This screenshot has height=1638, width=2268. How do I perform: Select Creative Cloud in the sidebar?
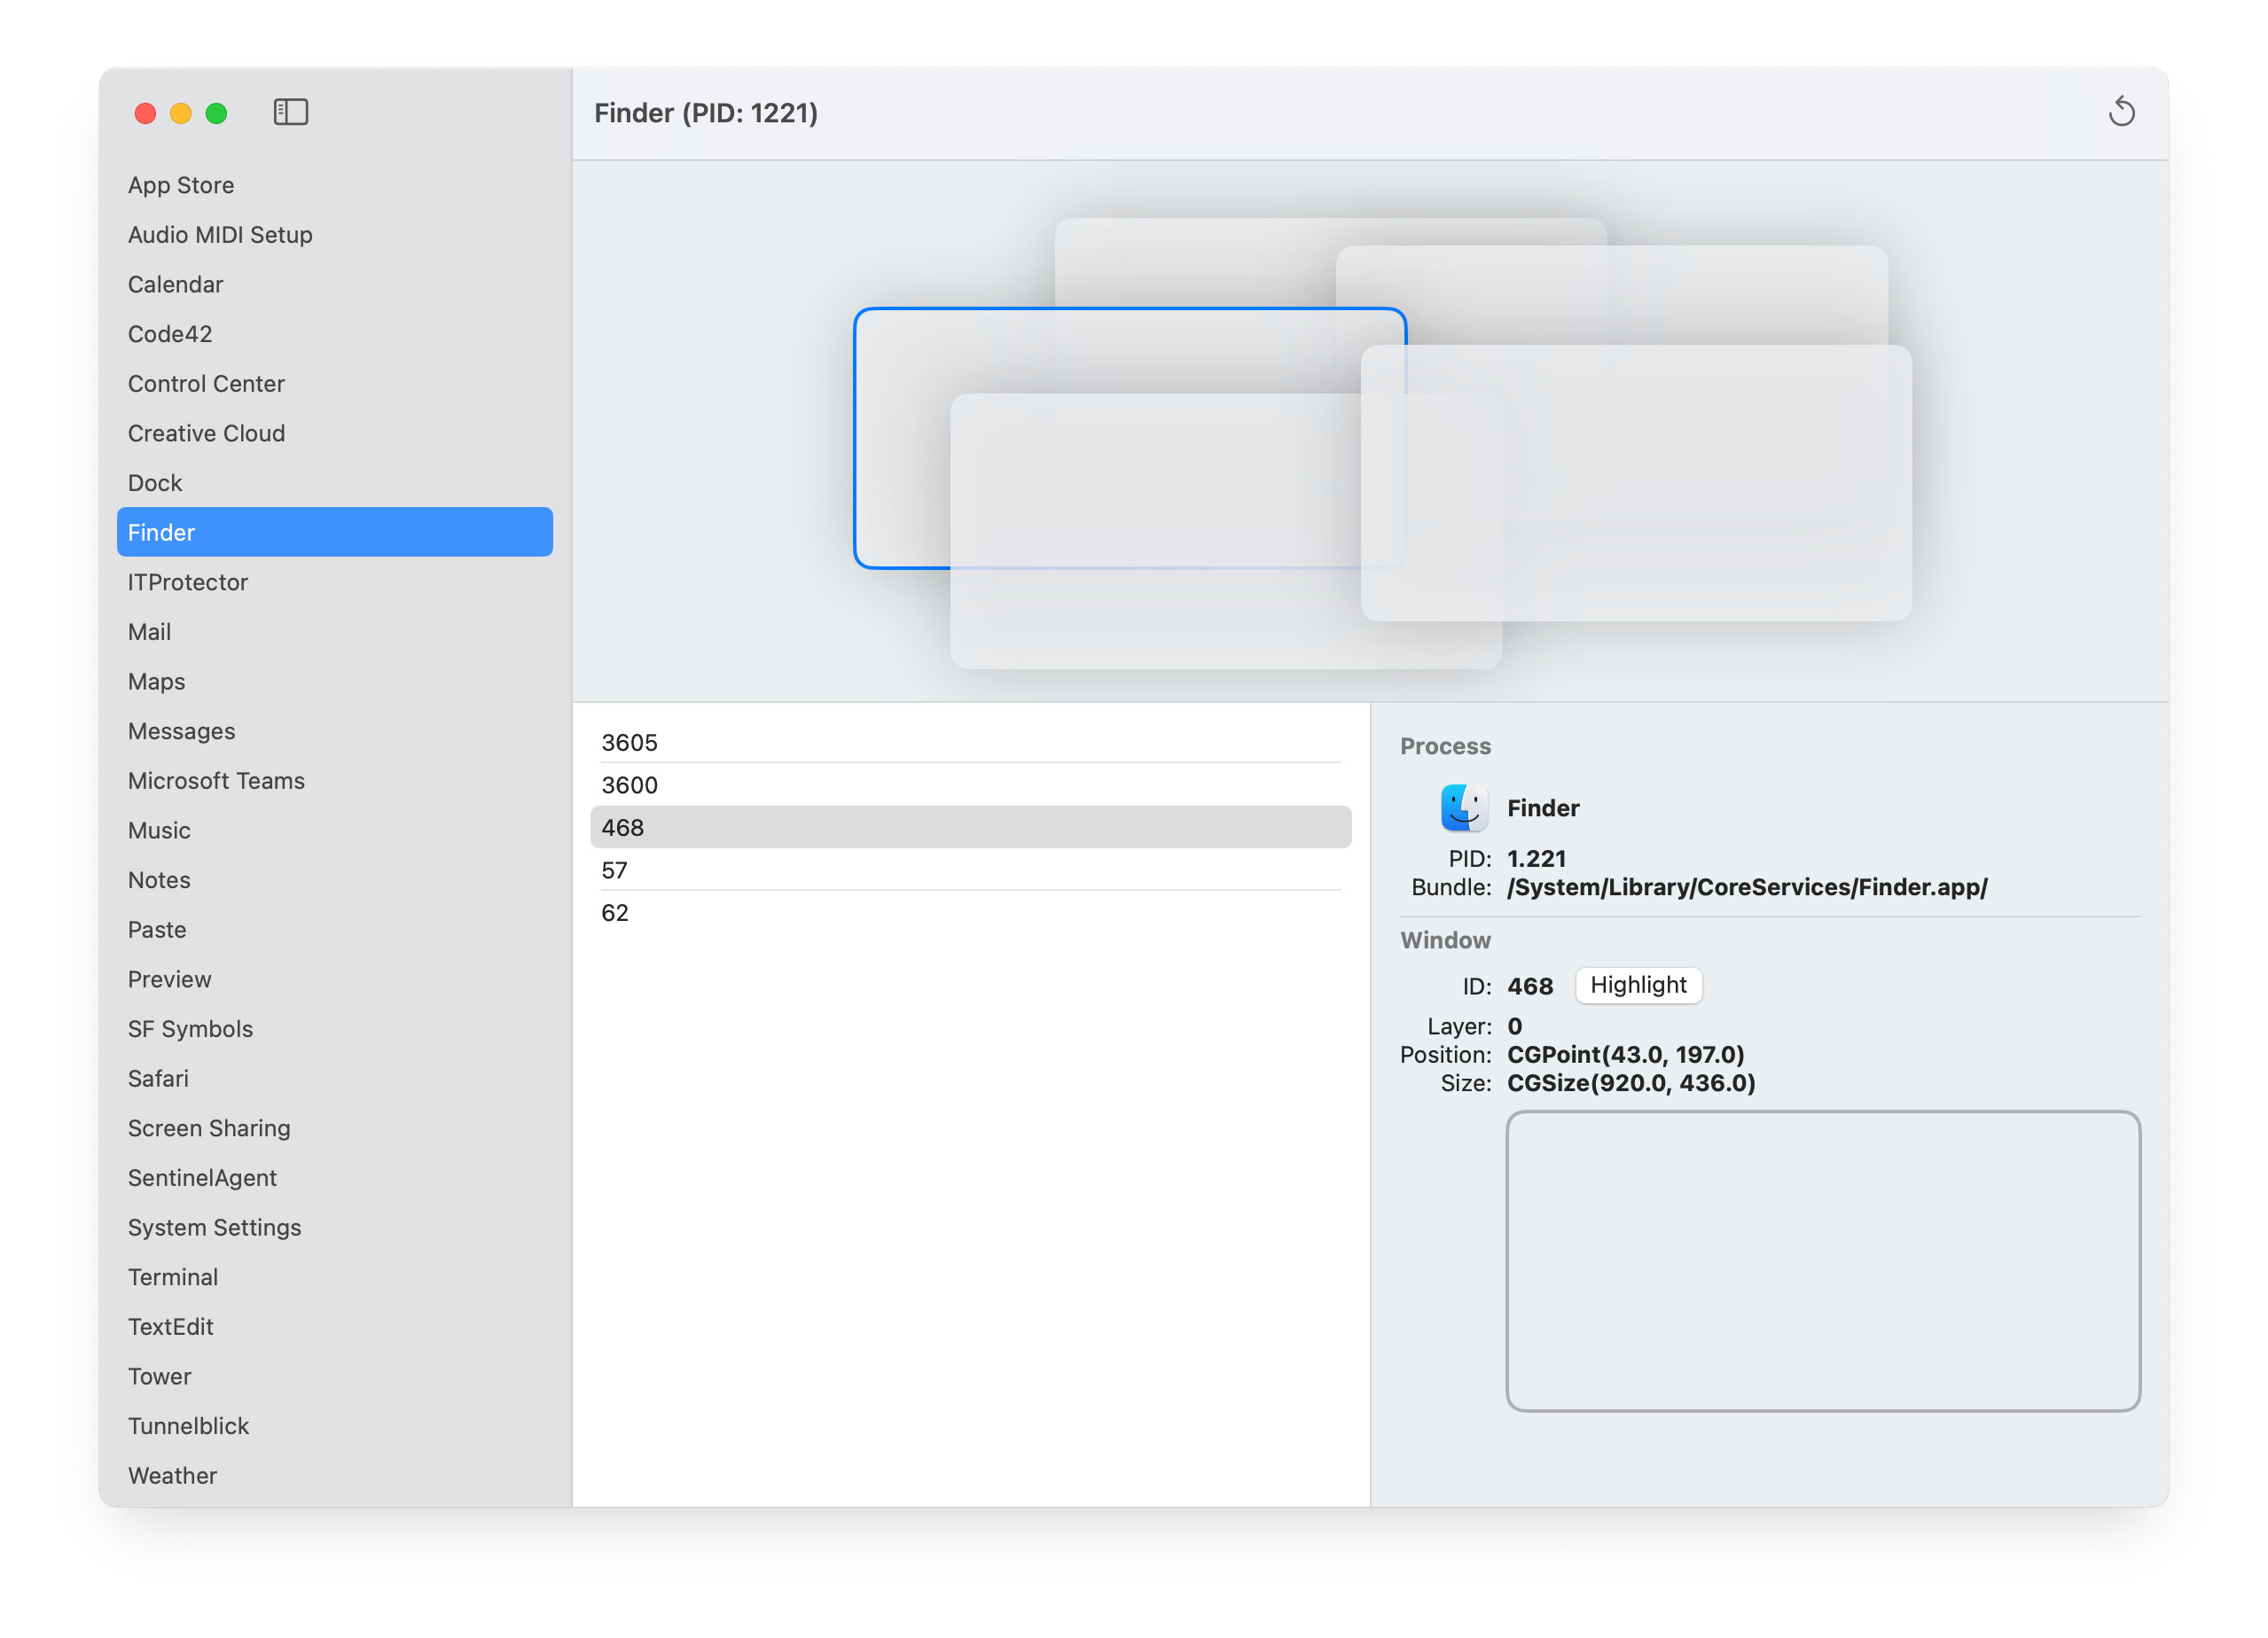[x=335, y=433]
